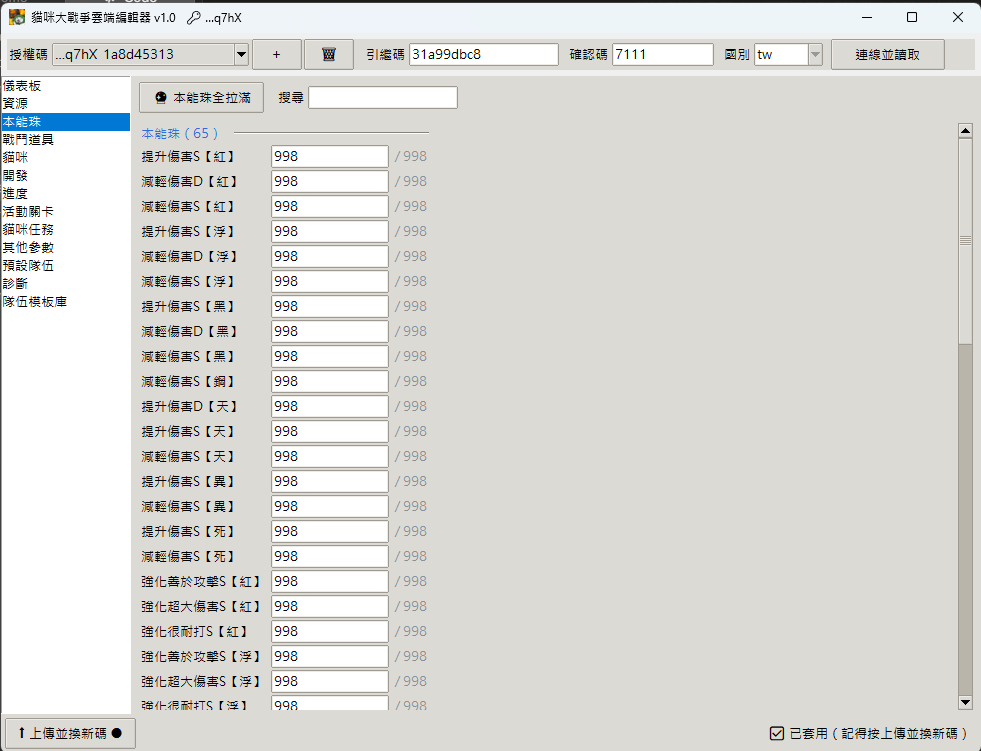
Task: Click value field for 提升傷害S【死】
Action: click(330, 532)
